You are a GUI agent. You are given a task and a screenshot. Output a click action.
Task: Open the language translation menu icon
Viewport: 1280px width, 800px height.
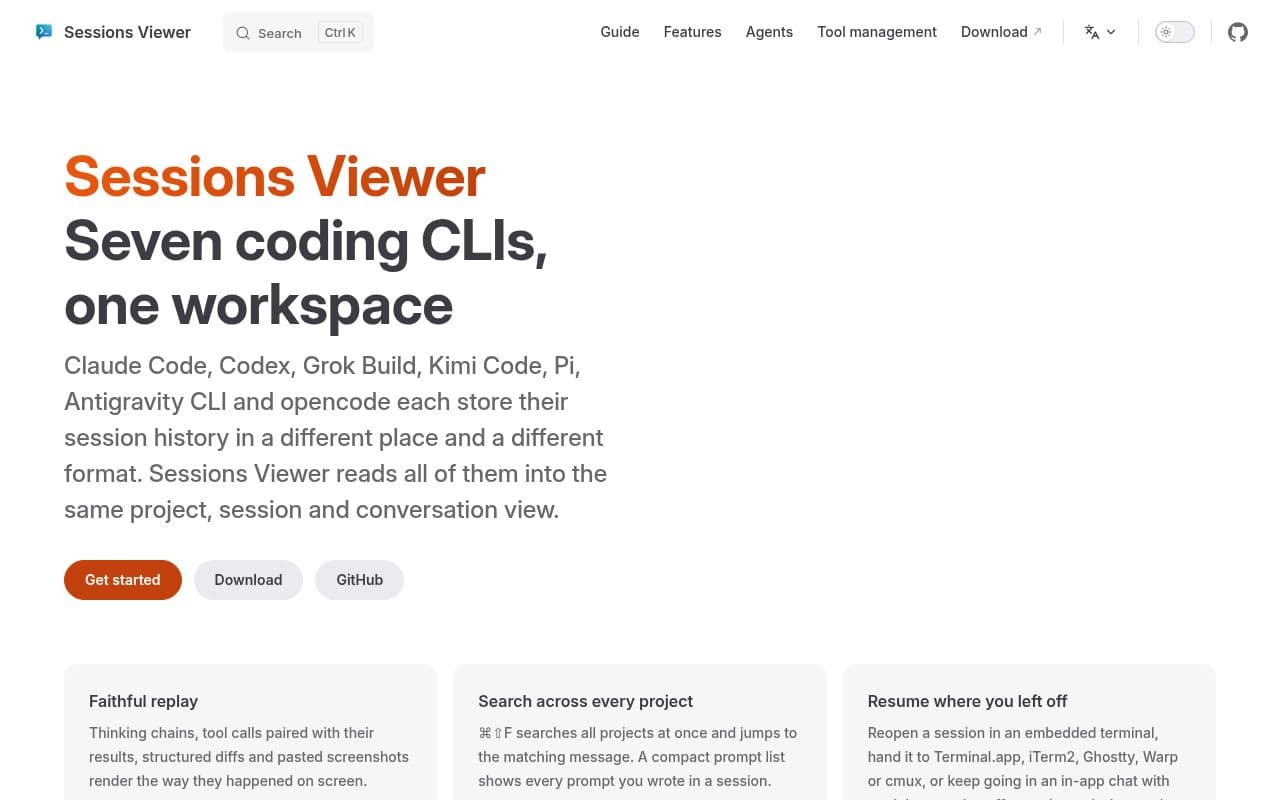pyautogui.click(x=1092, y=32)
